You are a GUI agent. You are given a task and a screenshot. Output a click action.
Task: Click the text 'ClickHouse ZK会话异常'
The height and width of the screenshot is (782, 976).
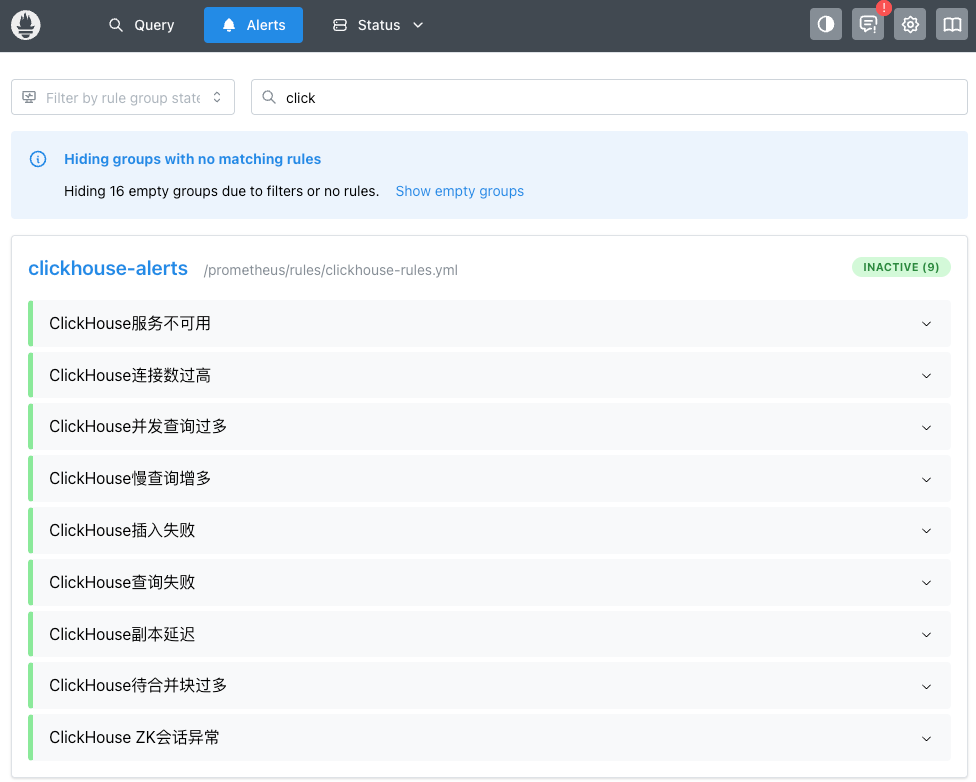[134, 738]
